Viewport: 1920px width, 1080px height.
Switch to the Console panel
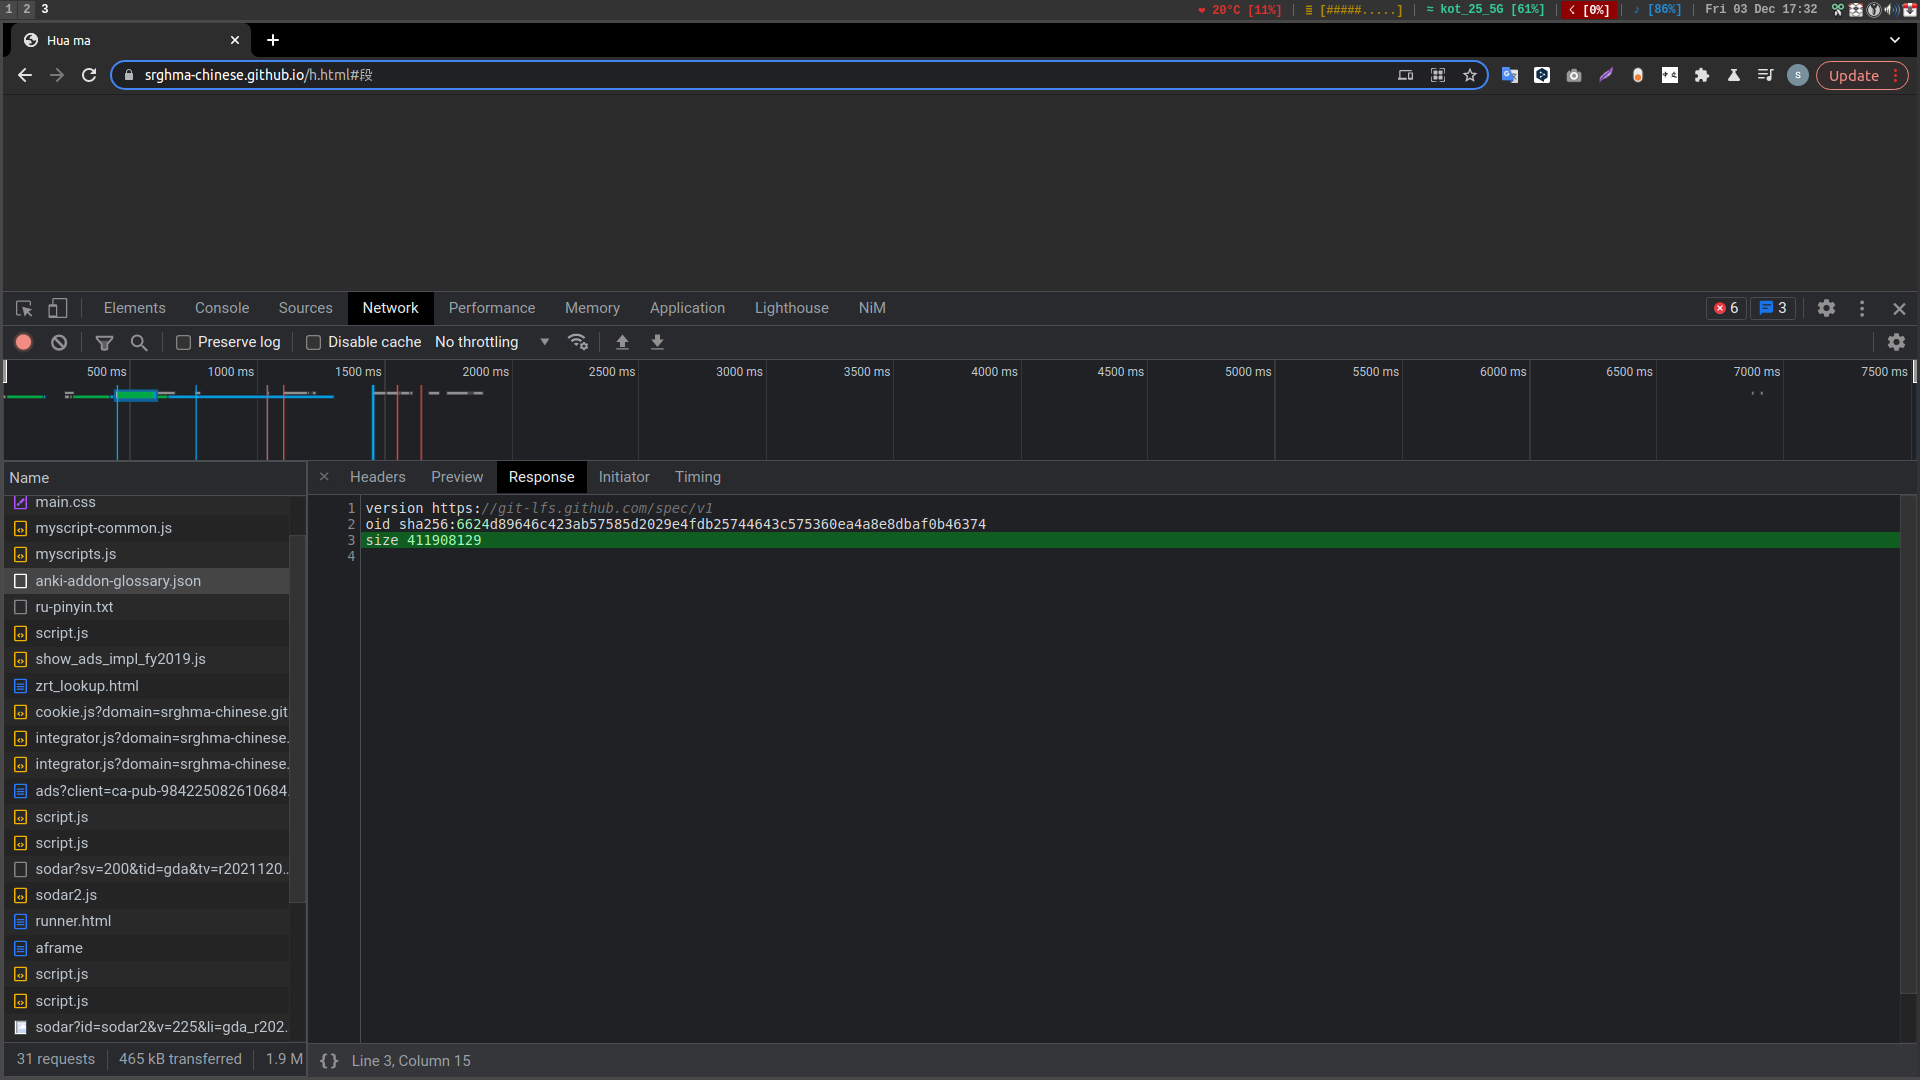[221, 308]
